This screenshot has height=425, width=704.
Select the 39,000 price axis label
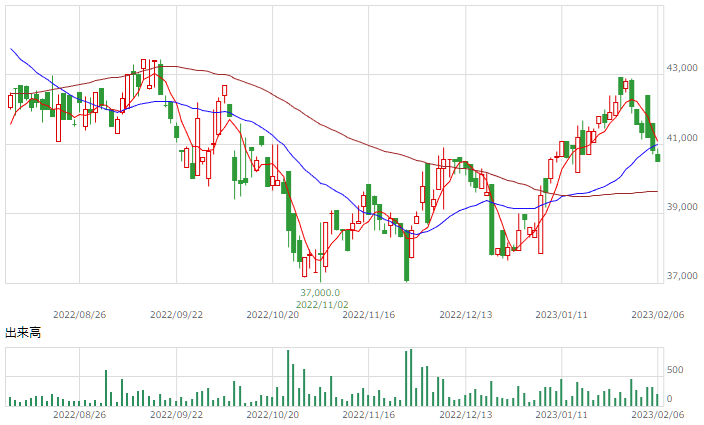[x=682, y=207]
